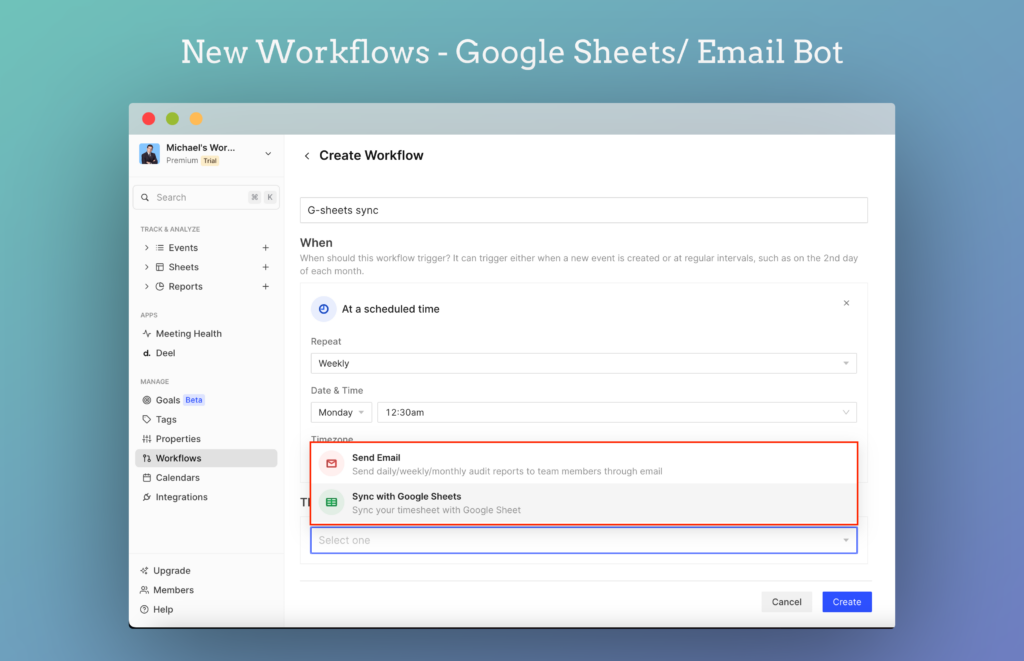Focus the sidebar Search field
1024x661 pixels.
click(206, 197)
